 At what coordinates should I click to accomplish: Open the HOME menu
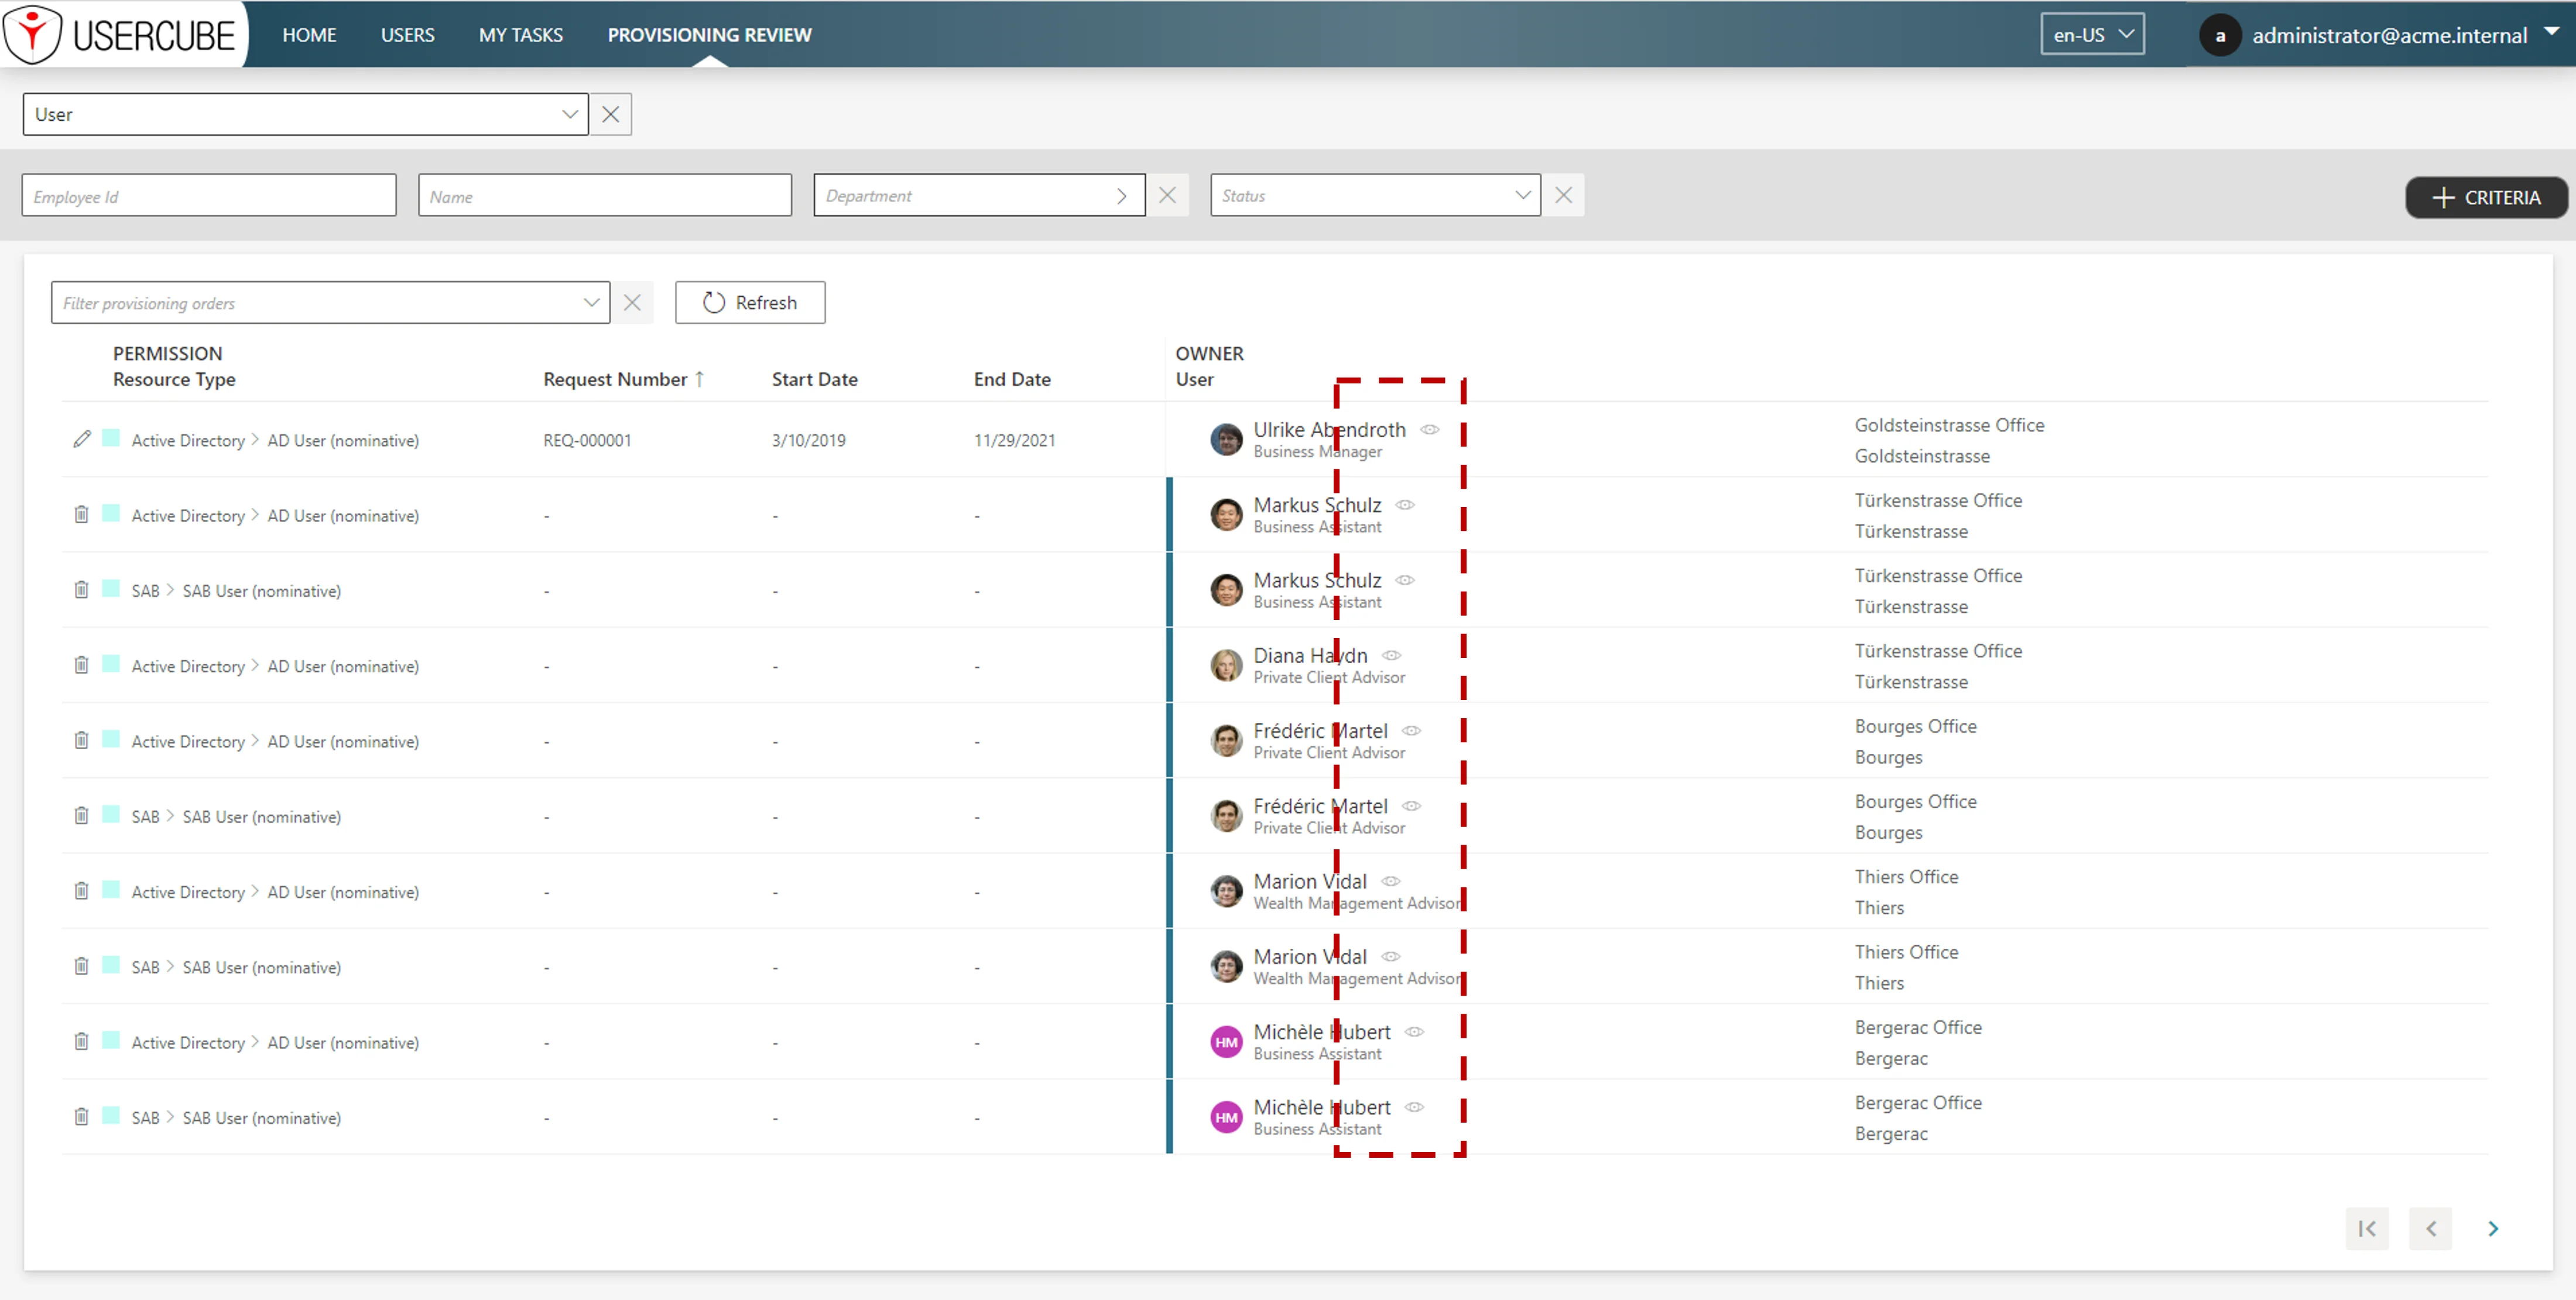(309, 35)
